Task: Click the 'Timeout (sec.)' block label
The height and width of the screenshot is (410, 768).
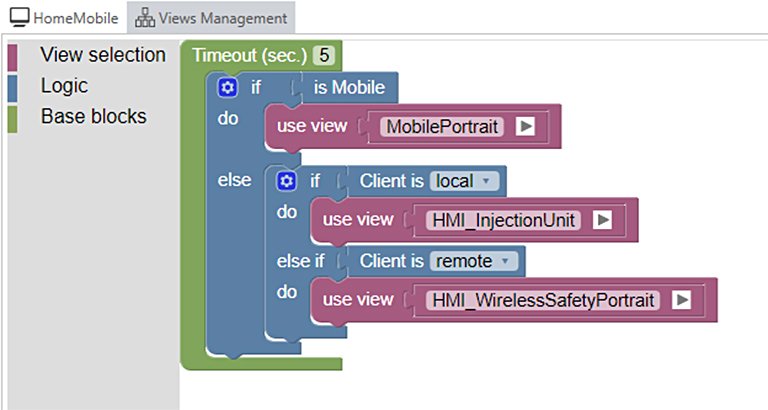Action: [x=249, y=55]
